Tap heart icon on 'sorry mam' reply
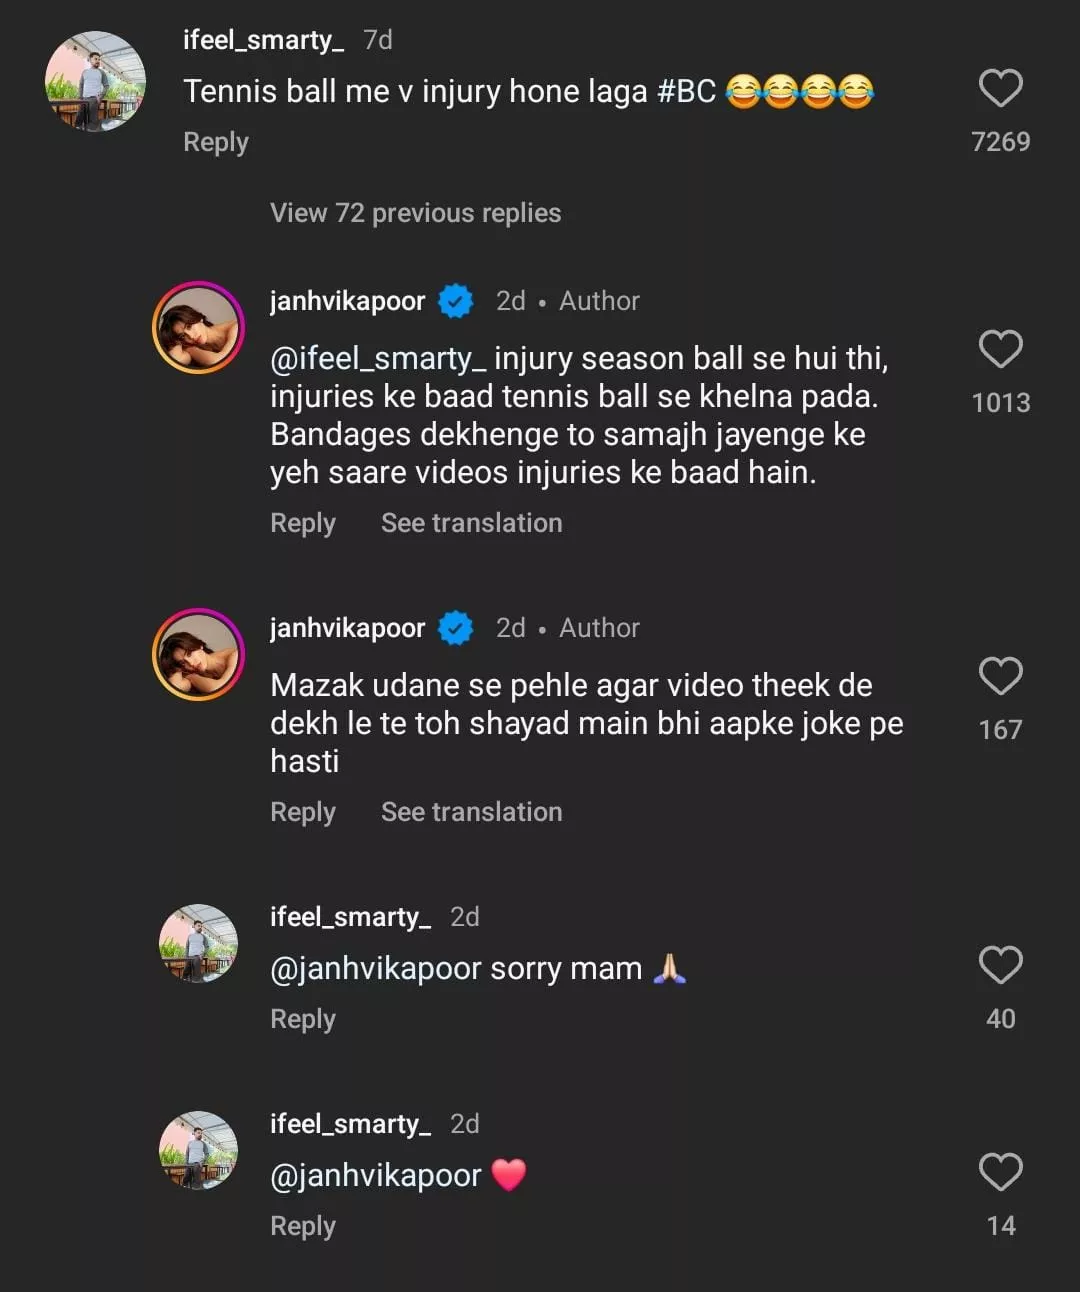 tap(1000, 966)
